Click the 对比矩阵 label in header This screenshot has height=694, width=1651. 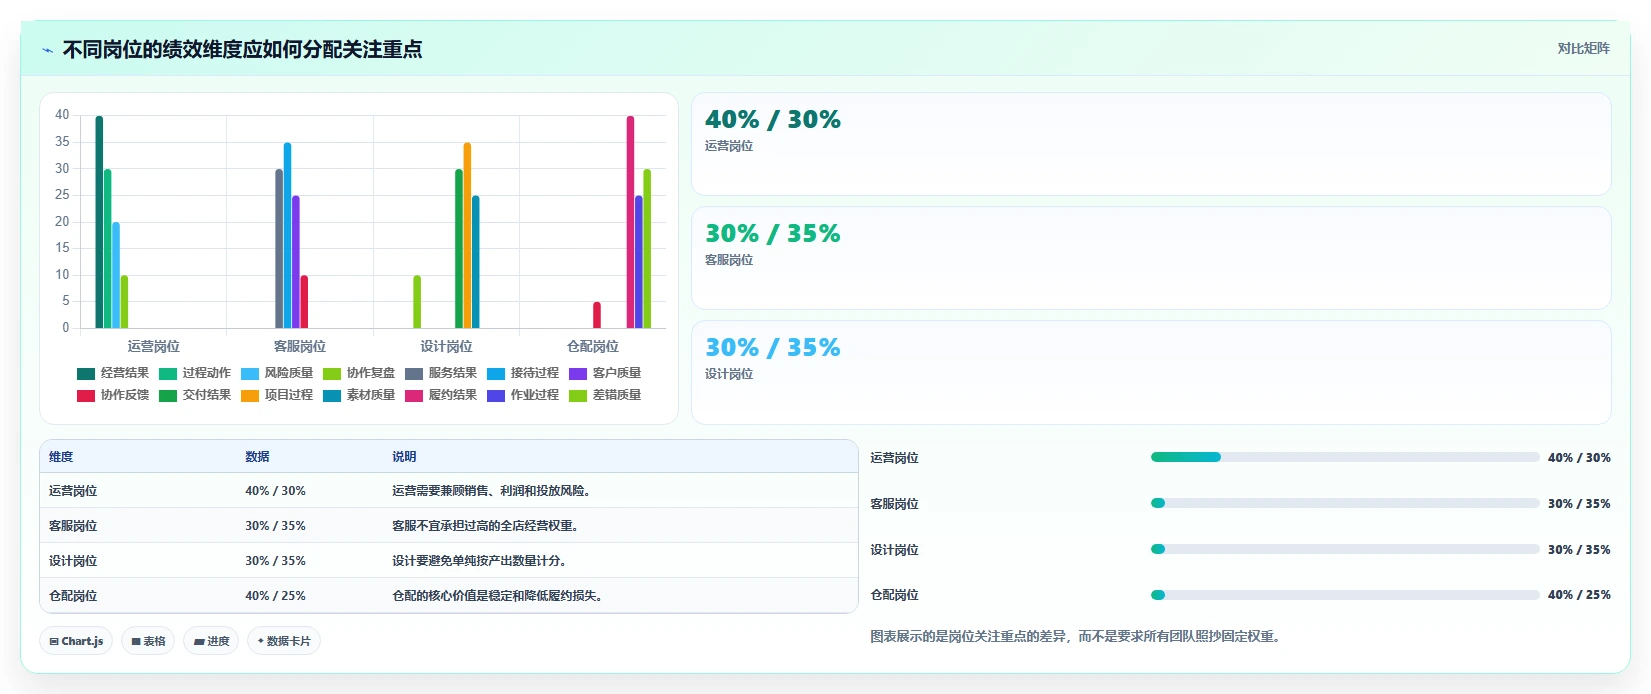(1584, 48)
